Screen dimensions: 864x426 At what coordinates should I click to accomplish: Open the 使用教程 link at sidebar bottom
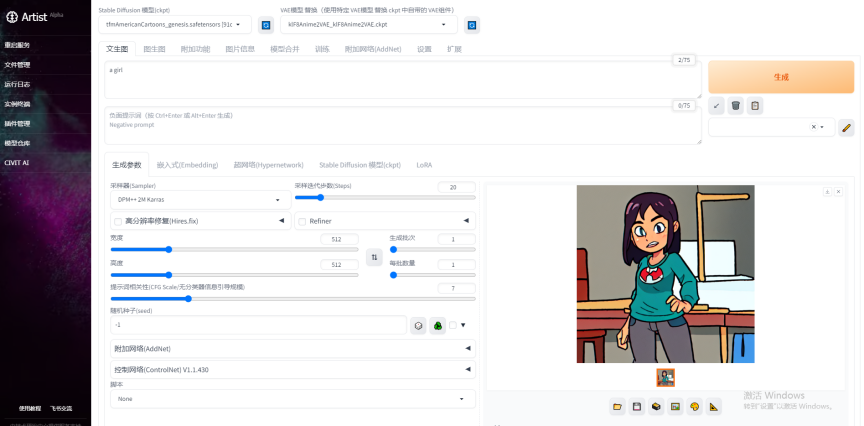[30, 408]
